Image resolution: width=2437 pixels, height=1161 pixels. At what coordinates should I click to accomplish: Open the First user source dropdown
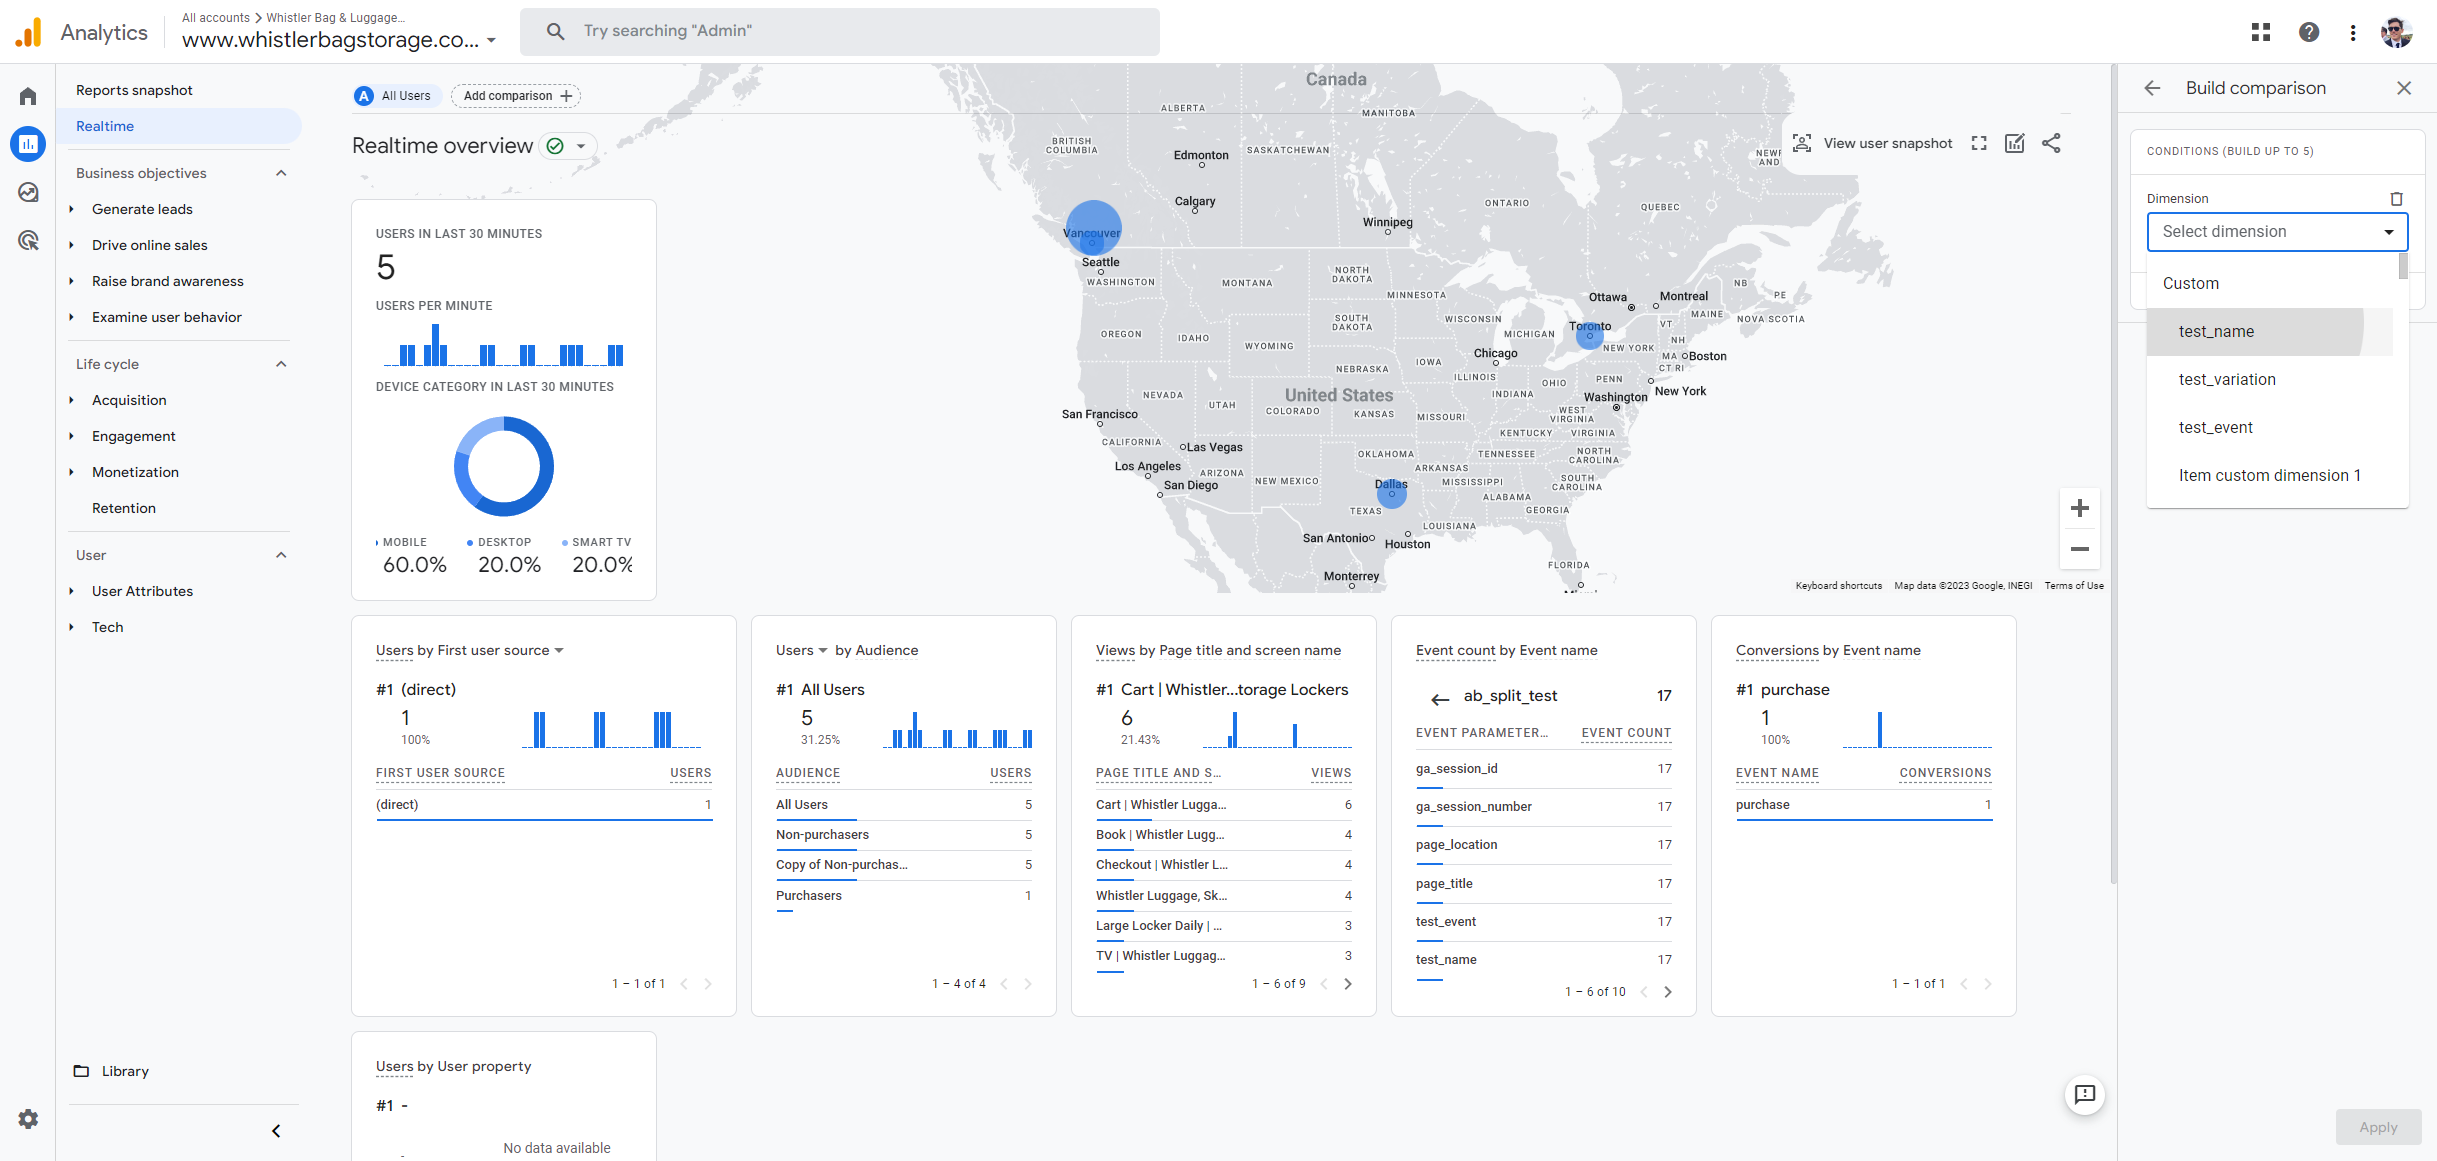(x=559, y=651)
